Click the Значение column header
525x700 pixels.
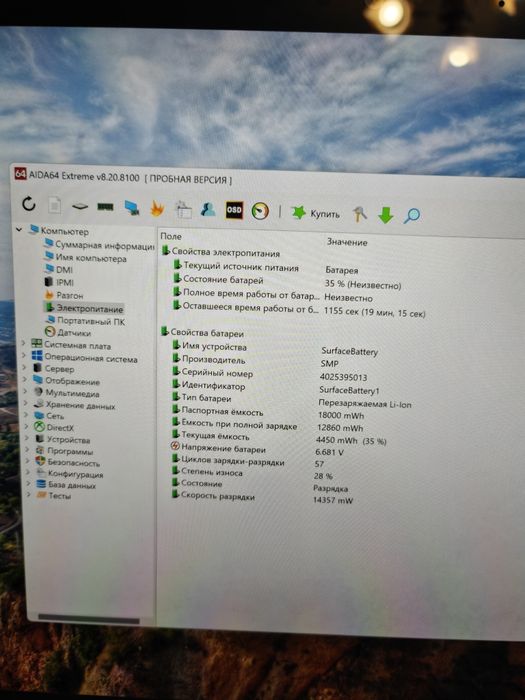tap(347, 242)
